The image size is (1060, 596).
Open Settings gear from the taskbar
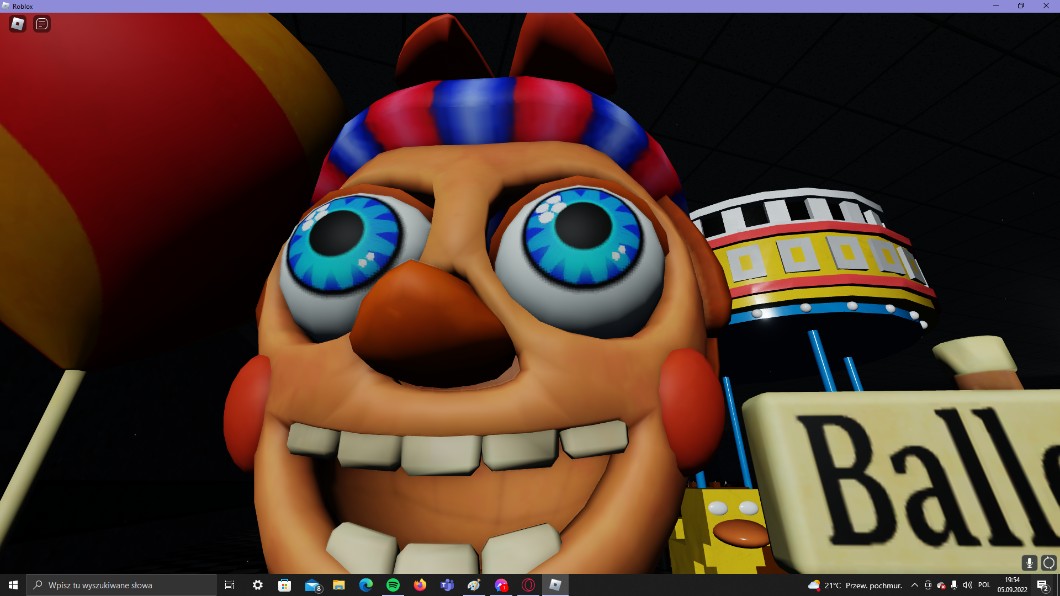[258, 585]
